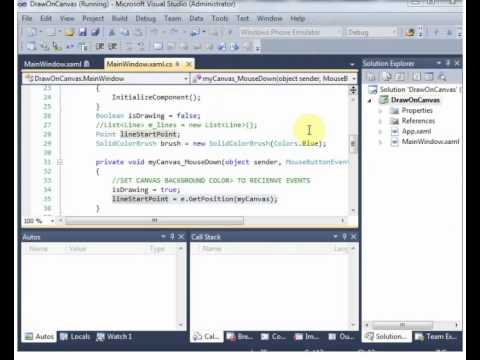Image resolution: width=480 pixels, height=360 pixels.
Task: Click the code editor horizontal scrollbar thumb
Action: 154,221
